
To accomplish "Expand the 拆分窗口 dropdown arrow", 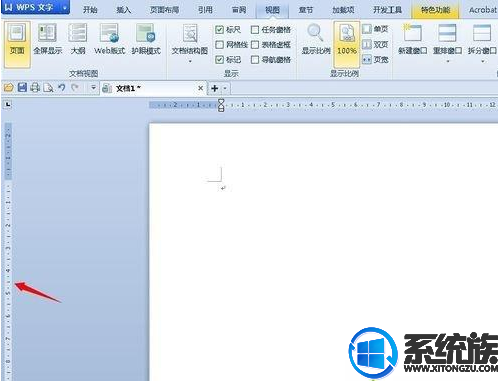I will click(x=483, y=61).
